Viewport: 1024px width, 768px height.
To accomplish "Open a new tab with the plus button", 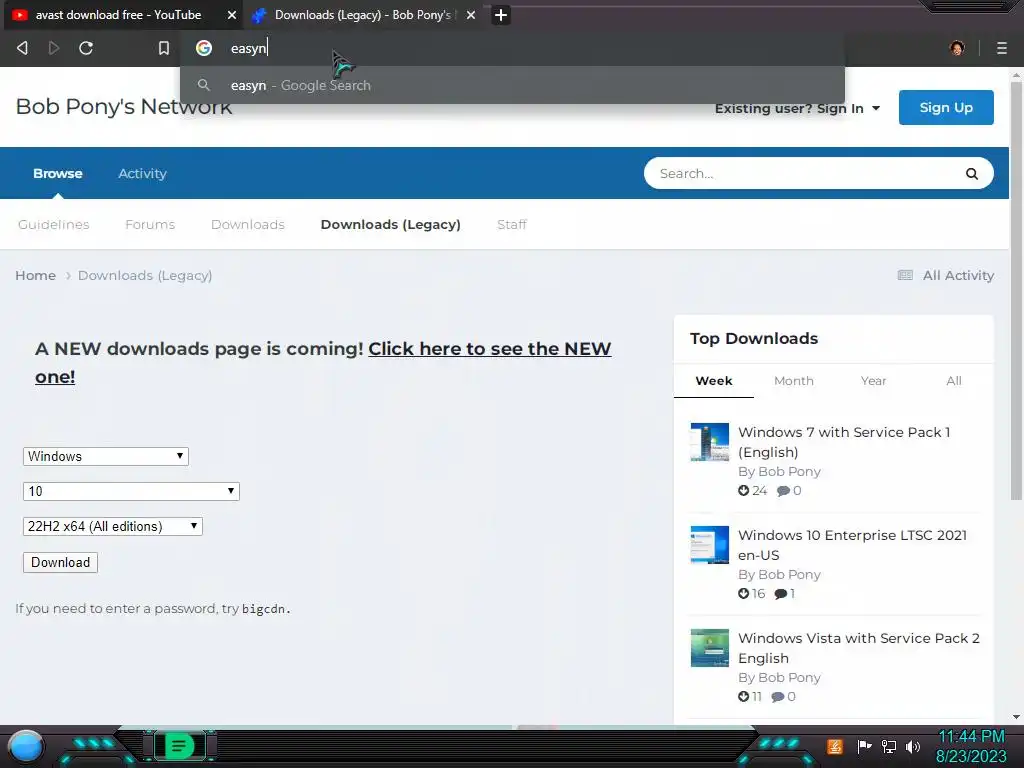I will pos(500,15).
